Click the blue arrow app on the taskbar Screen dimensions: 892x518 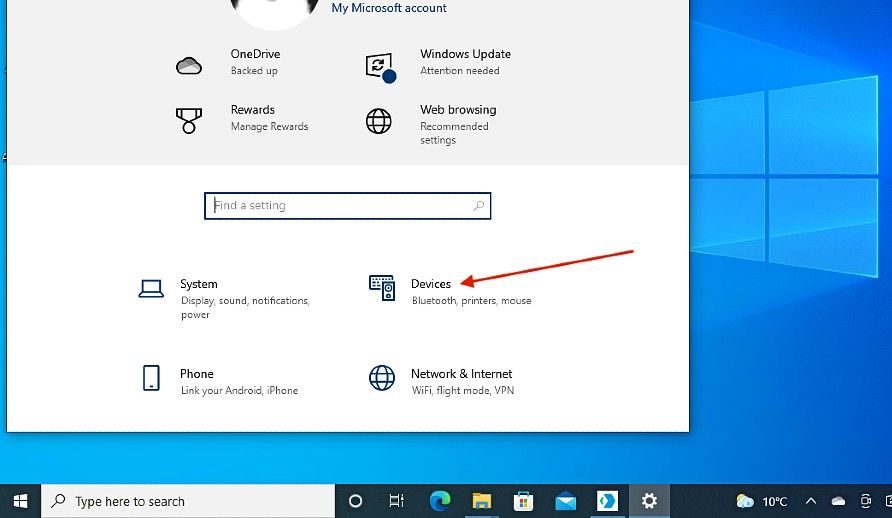pos(607,501)
